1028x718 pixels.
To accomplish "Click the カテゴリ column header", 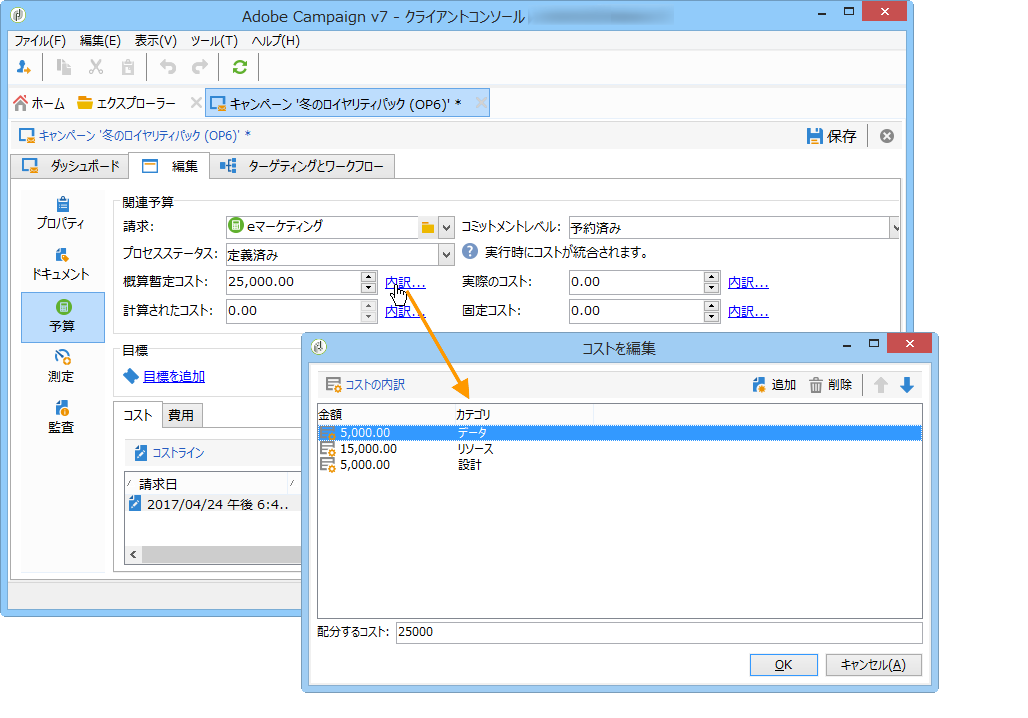I will coord(524,414).
